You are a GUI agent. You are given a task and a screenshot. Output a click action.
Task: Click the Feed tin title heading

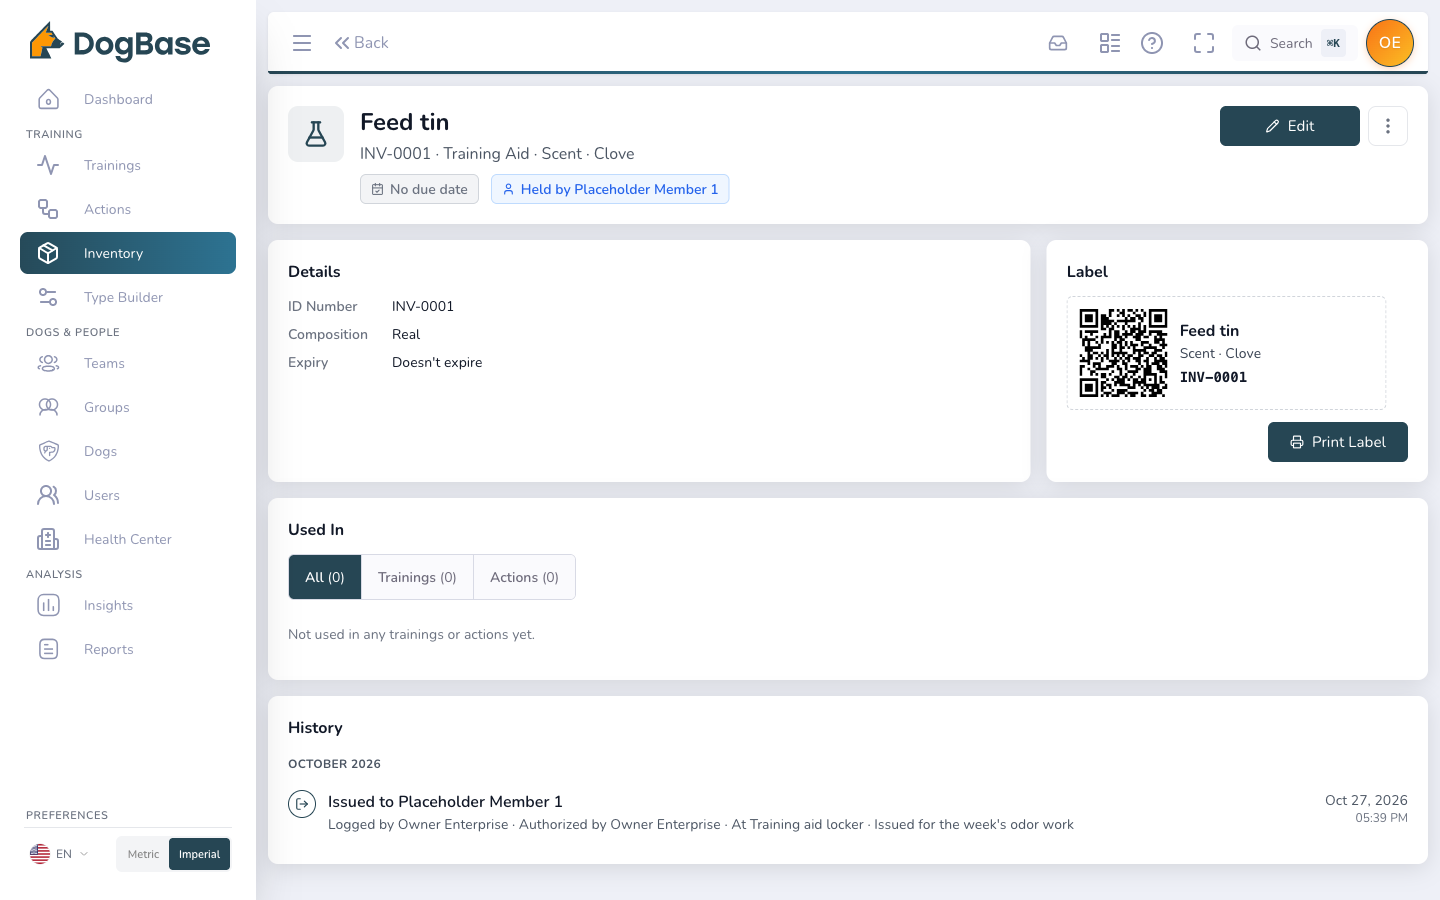404,122
